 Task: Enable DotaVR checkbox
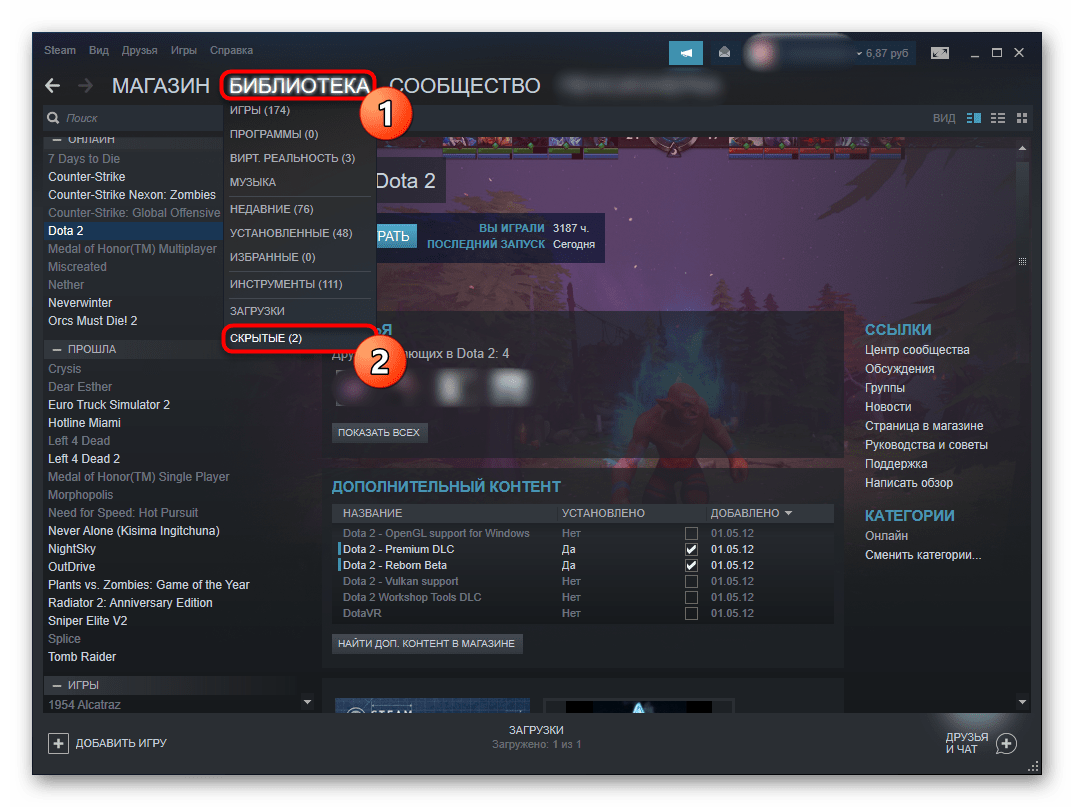pos(691,613)
